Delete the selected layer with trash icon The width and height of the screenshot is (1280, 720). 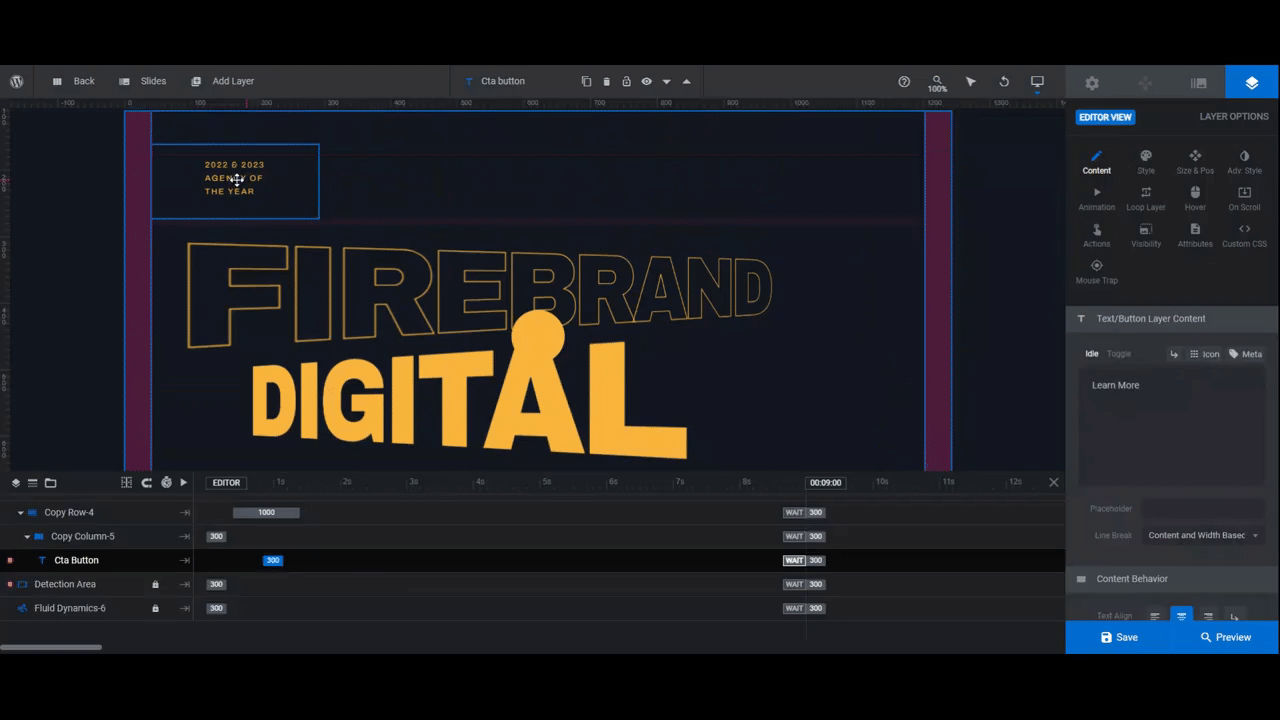pyautogui.click(x=606, y=81)
